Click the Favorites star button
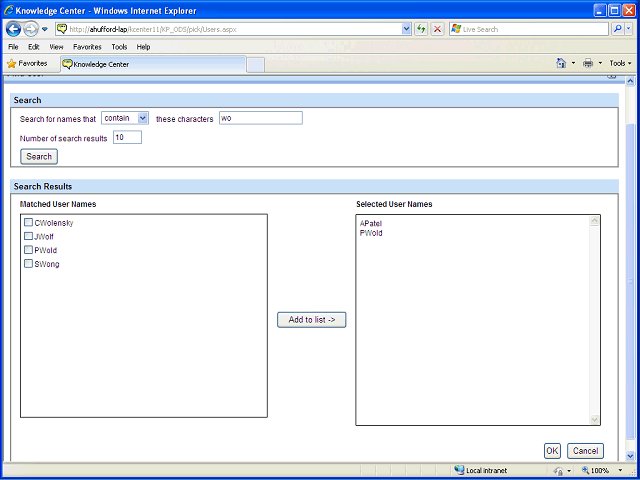Image resolution: width=640 pixels, height=480 pixels. [27, 64]
